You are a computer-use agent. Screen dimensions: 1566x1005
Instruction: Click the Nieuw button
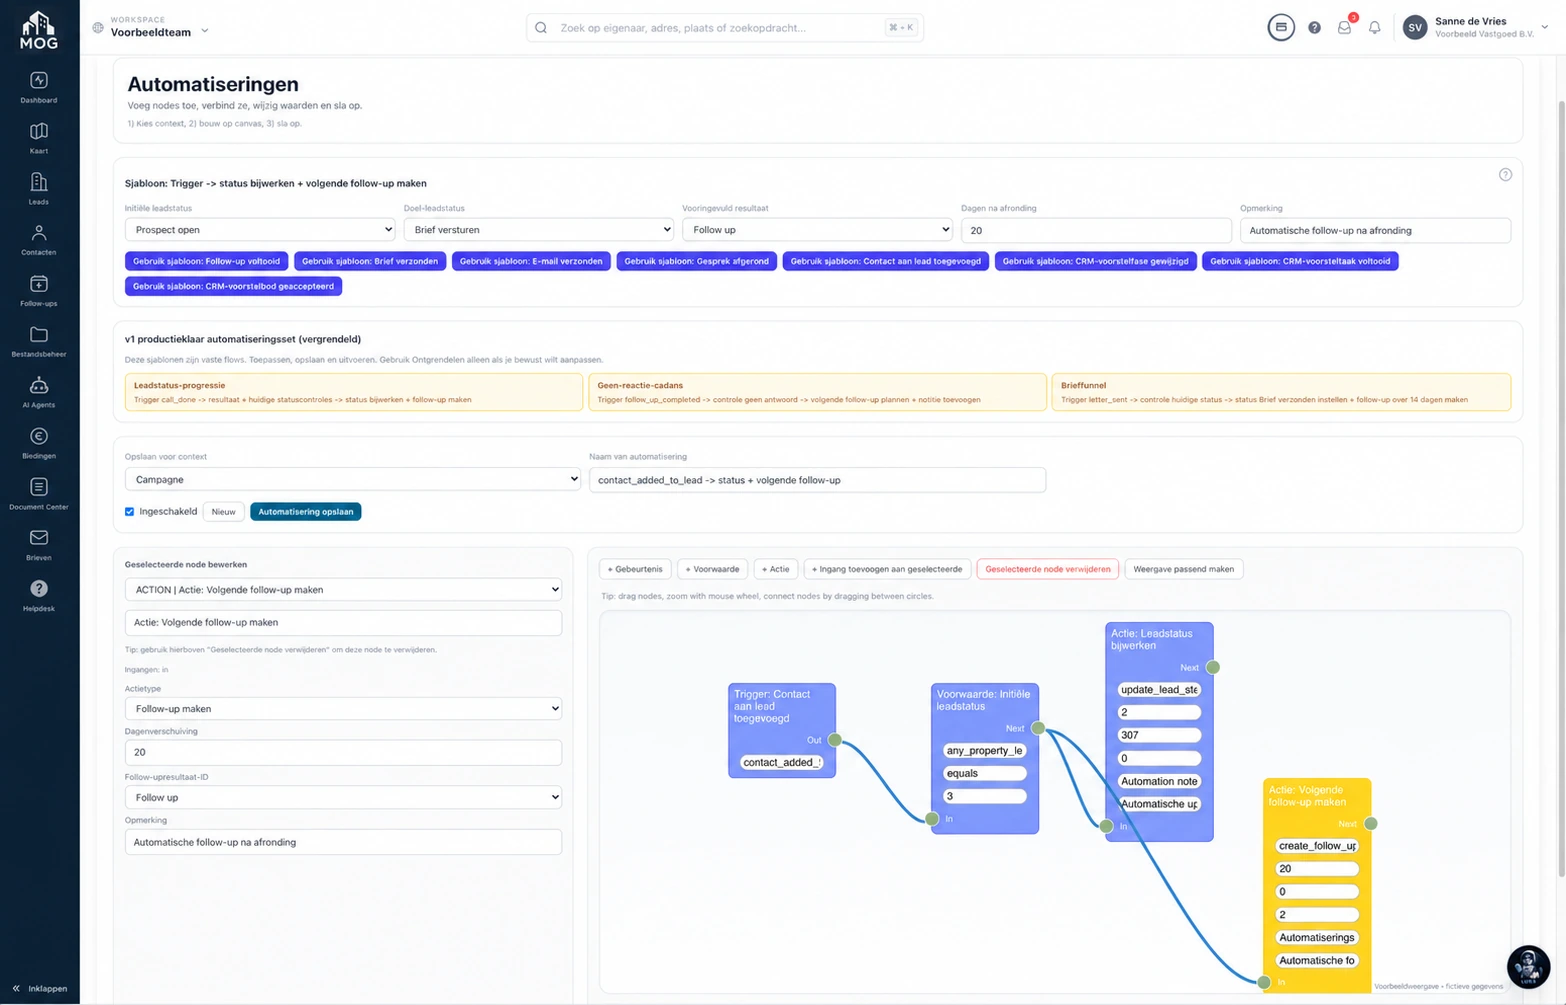pyautogui.click(x=223, y=512)
